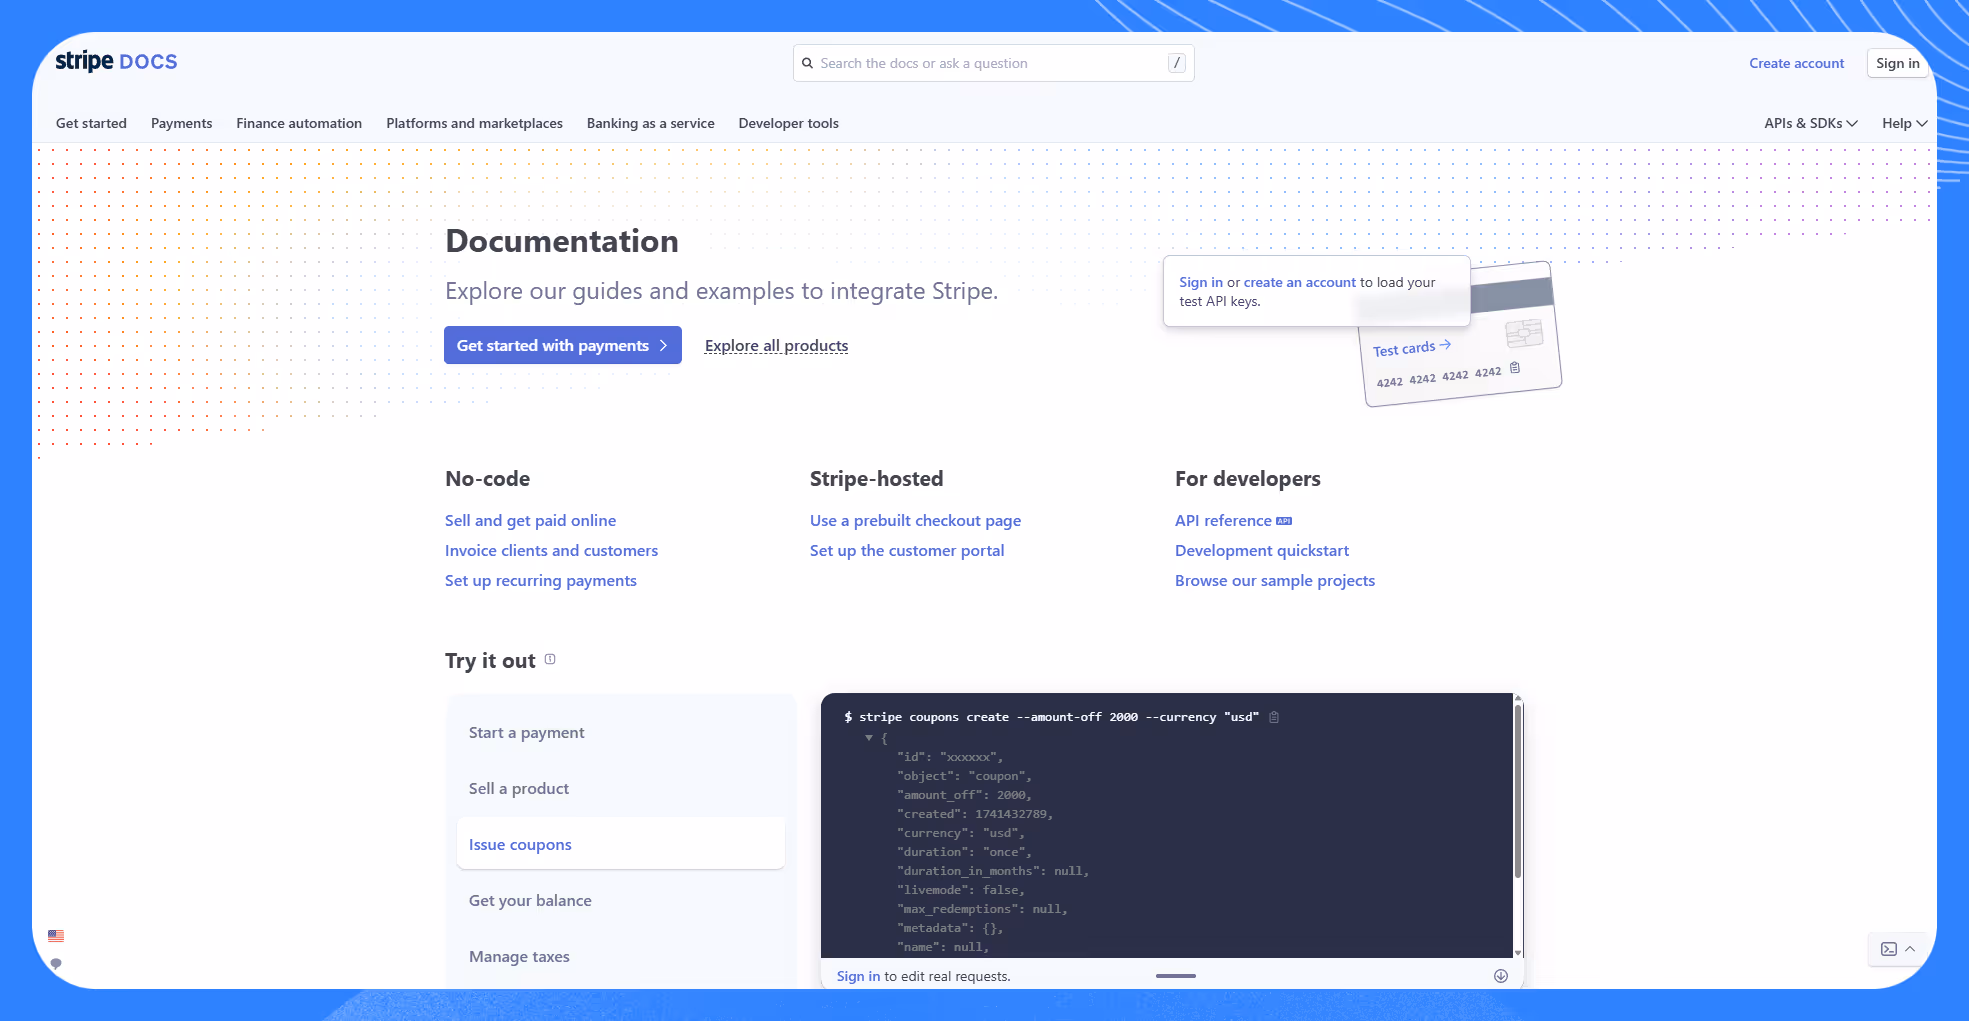Open the Finance automation menu
The width and height of the screenshot is (1969, 1021).
point(299,123)
